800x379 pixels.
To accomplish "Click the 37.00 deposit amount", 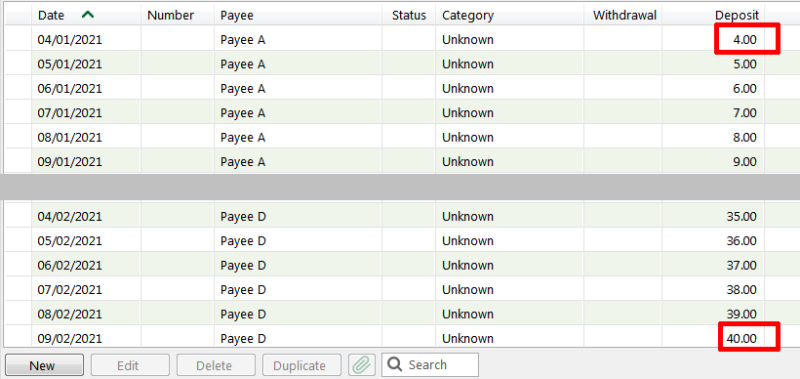I will tap(742, 265).
